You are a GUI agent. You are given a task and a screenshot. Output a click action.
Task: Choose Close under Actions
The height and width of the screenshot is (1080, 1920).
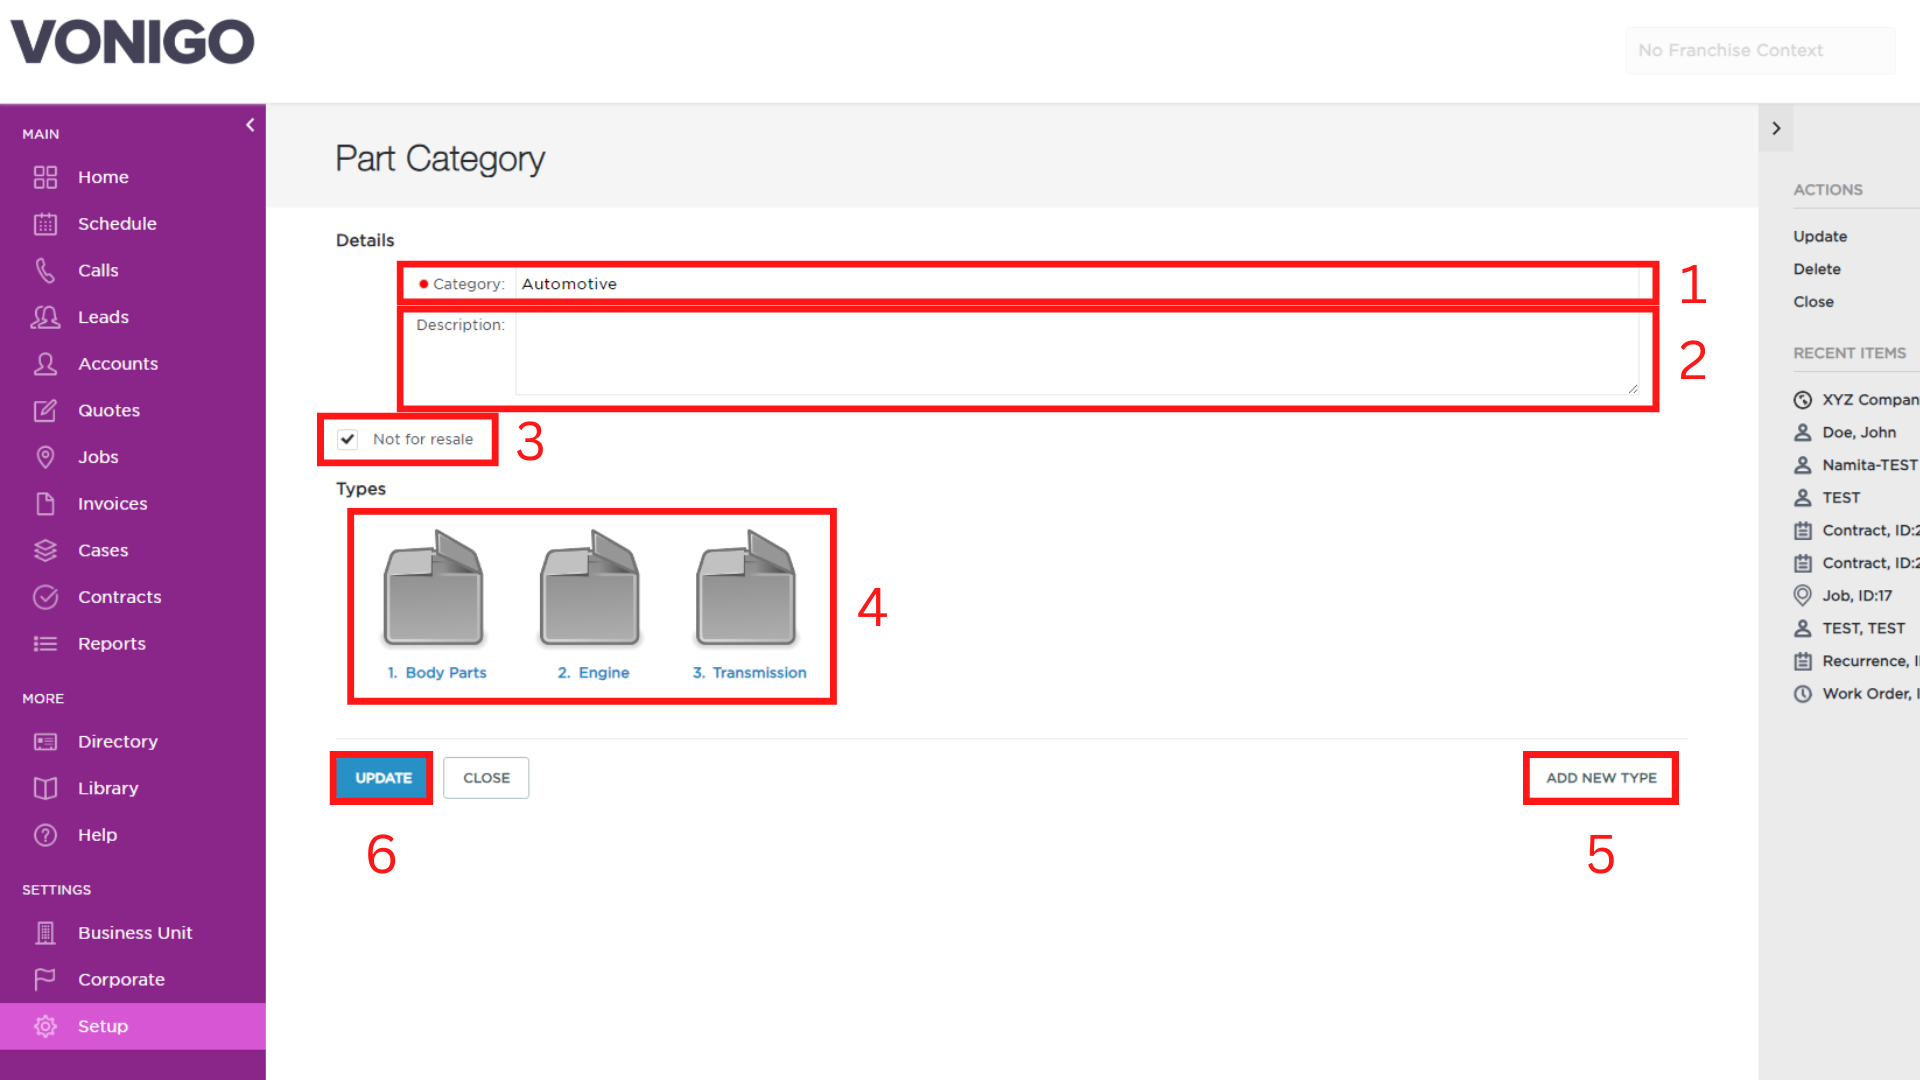coord(1813,302)
